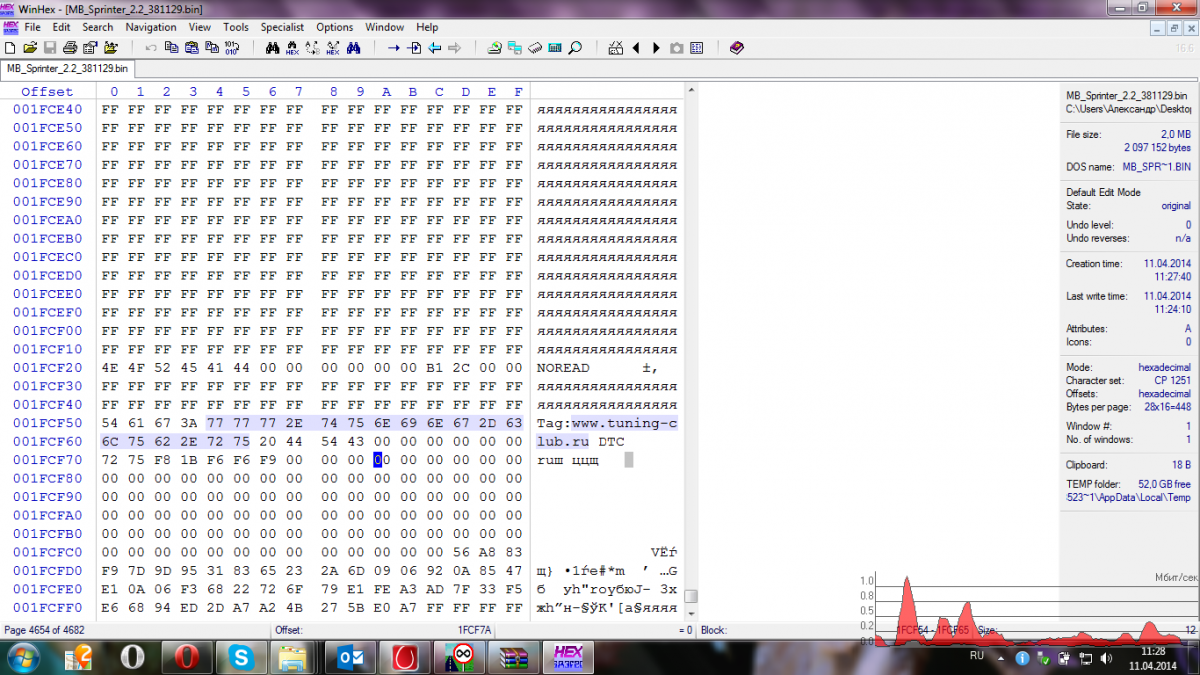Image resolution: width=1200 pixels, height=675 pixels.
Task: Click the State value 'original' in info panel
Action: point(1175,205)
